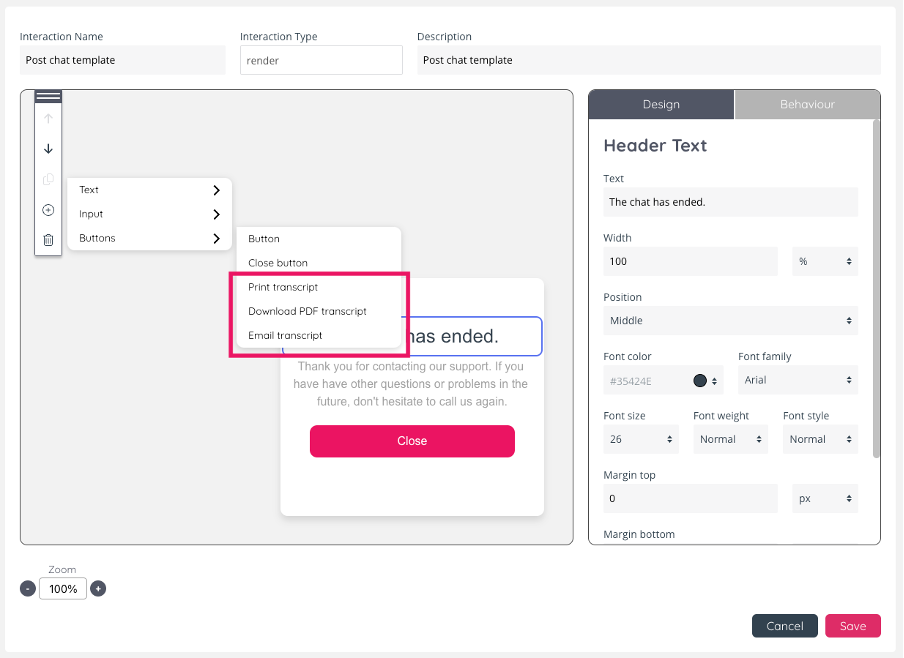Delete element using the trash icon
Image resolution: width=904 pixels, height=658 pixels.
pyautogui.click(x=48, y=240)
